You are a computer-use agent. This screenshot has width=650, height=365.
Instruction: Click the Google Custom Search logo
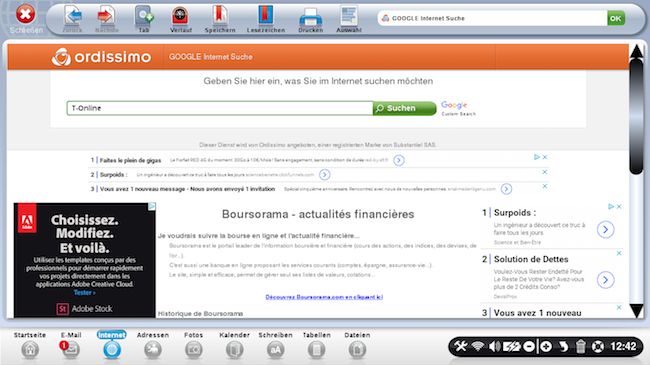pos(458,108)
